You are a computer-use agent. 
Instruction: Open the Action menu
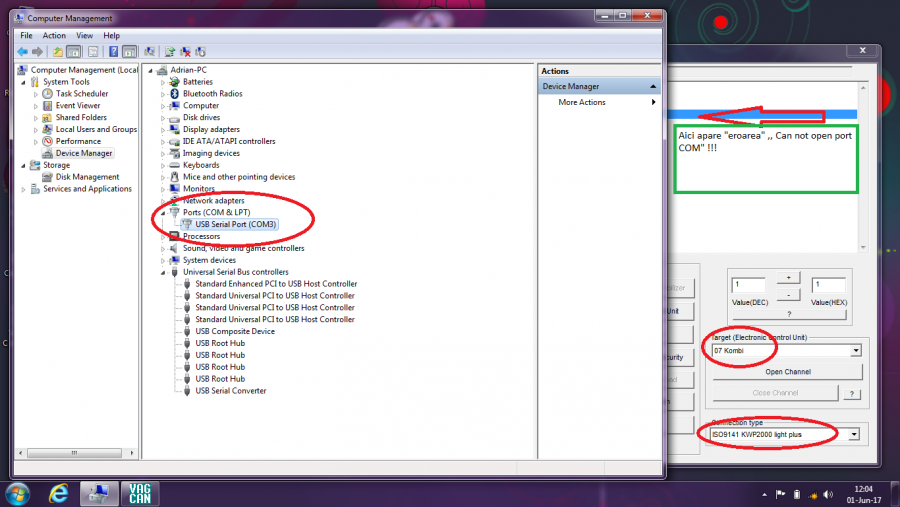tap(54, 36)
